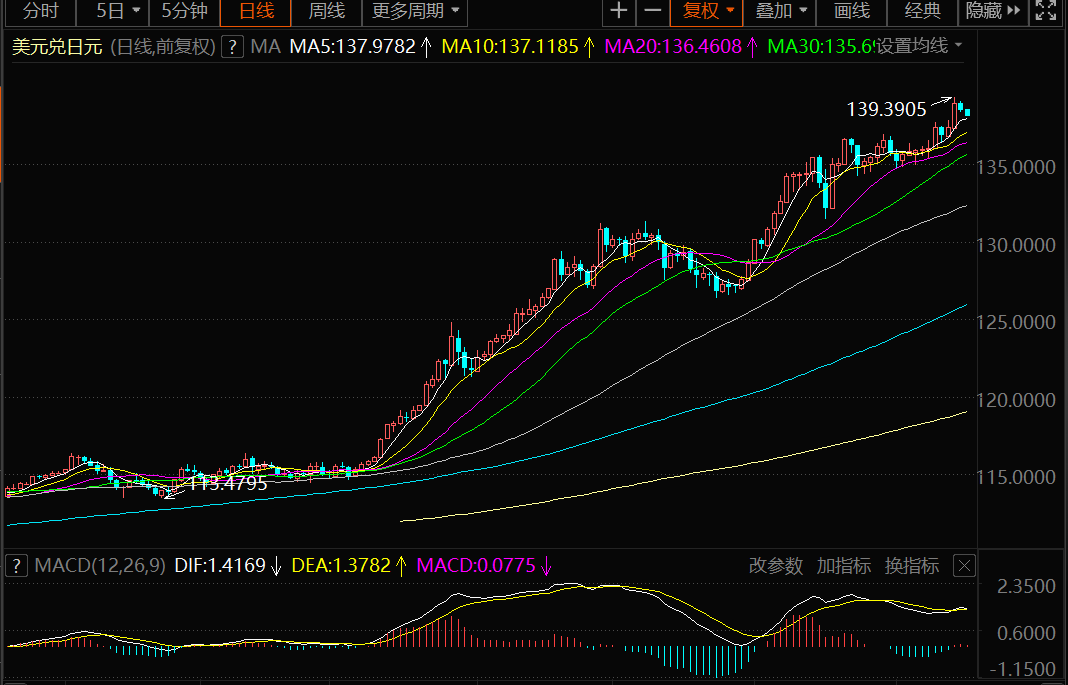This screenshot has width=1068, height=685.
Task: Click the 139.3905 high price label
Action: click(886, 110)
